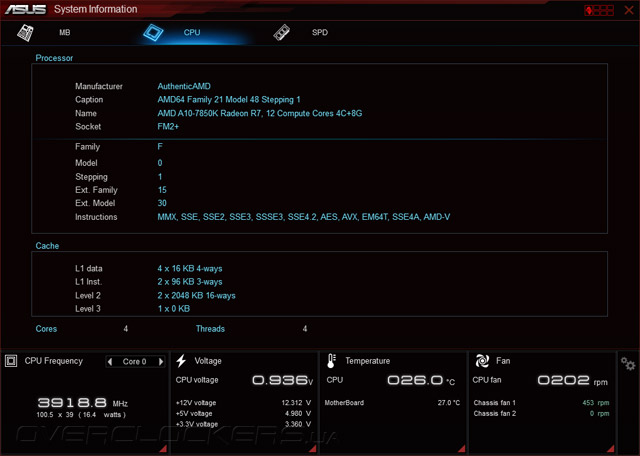Click the 3918.8 MHz frequency readout

point(82,403)
